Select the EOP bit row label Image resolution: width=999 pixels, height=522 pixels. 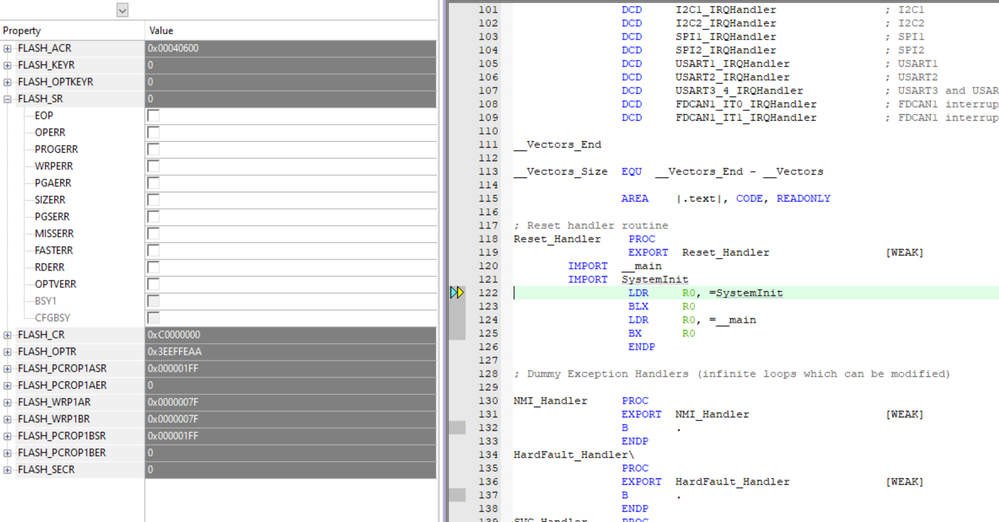[x=44, y=115]
